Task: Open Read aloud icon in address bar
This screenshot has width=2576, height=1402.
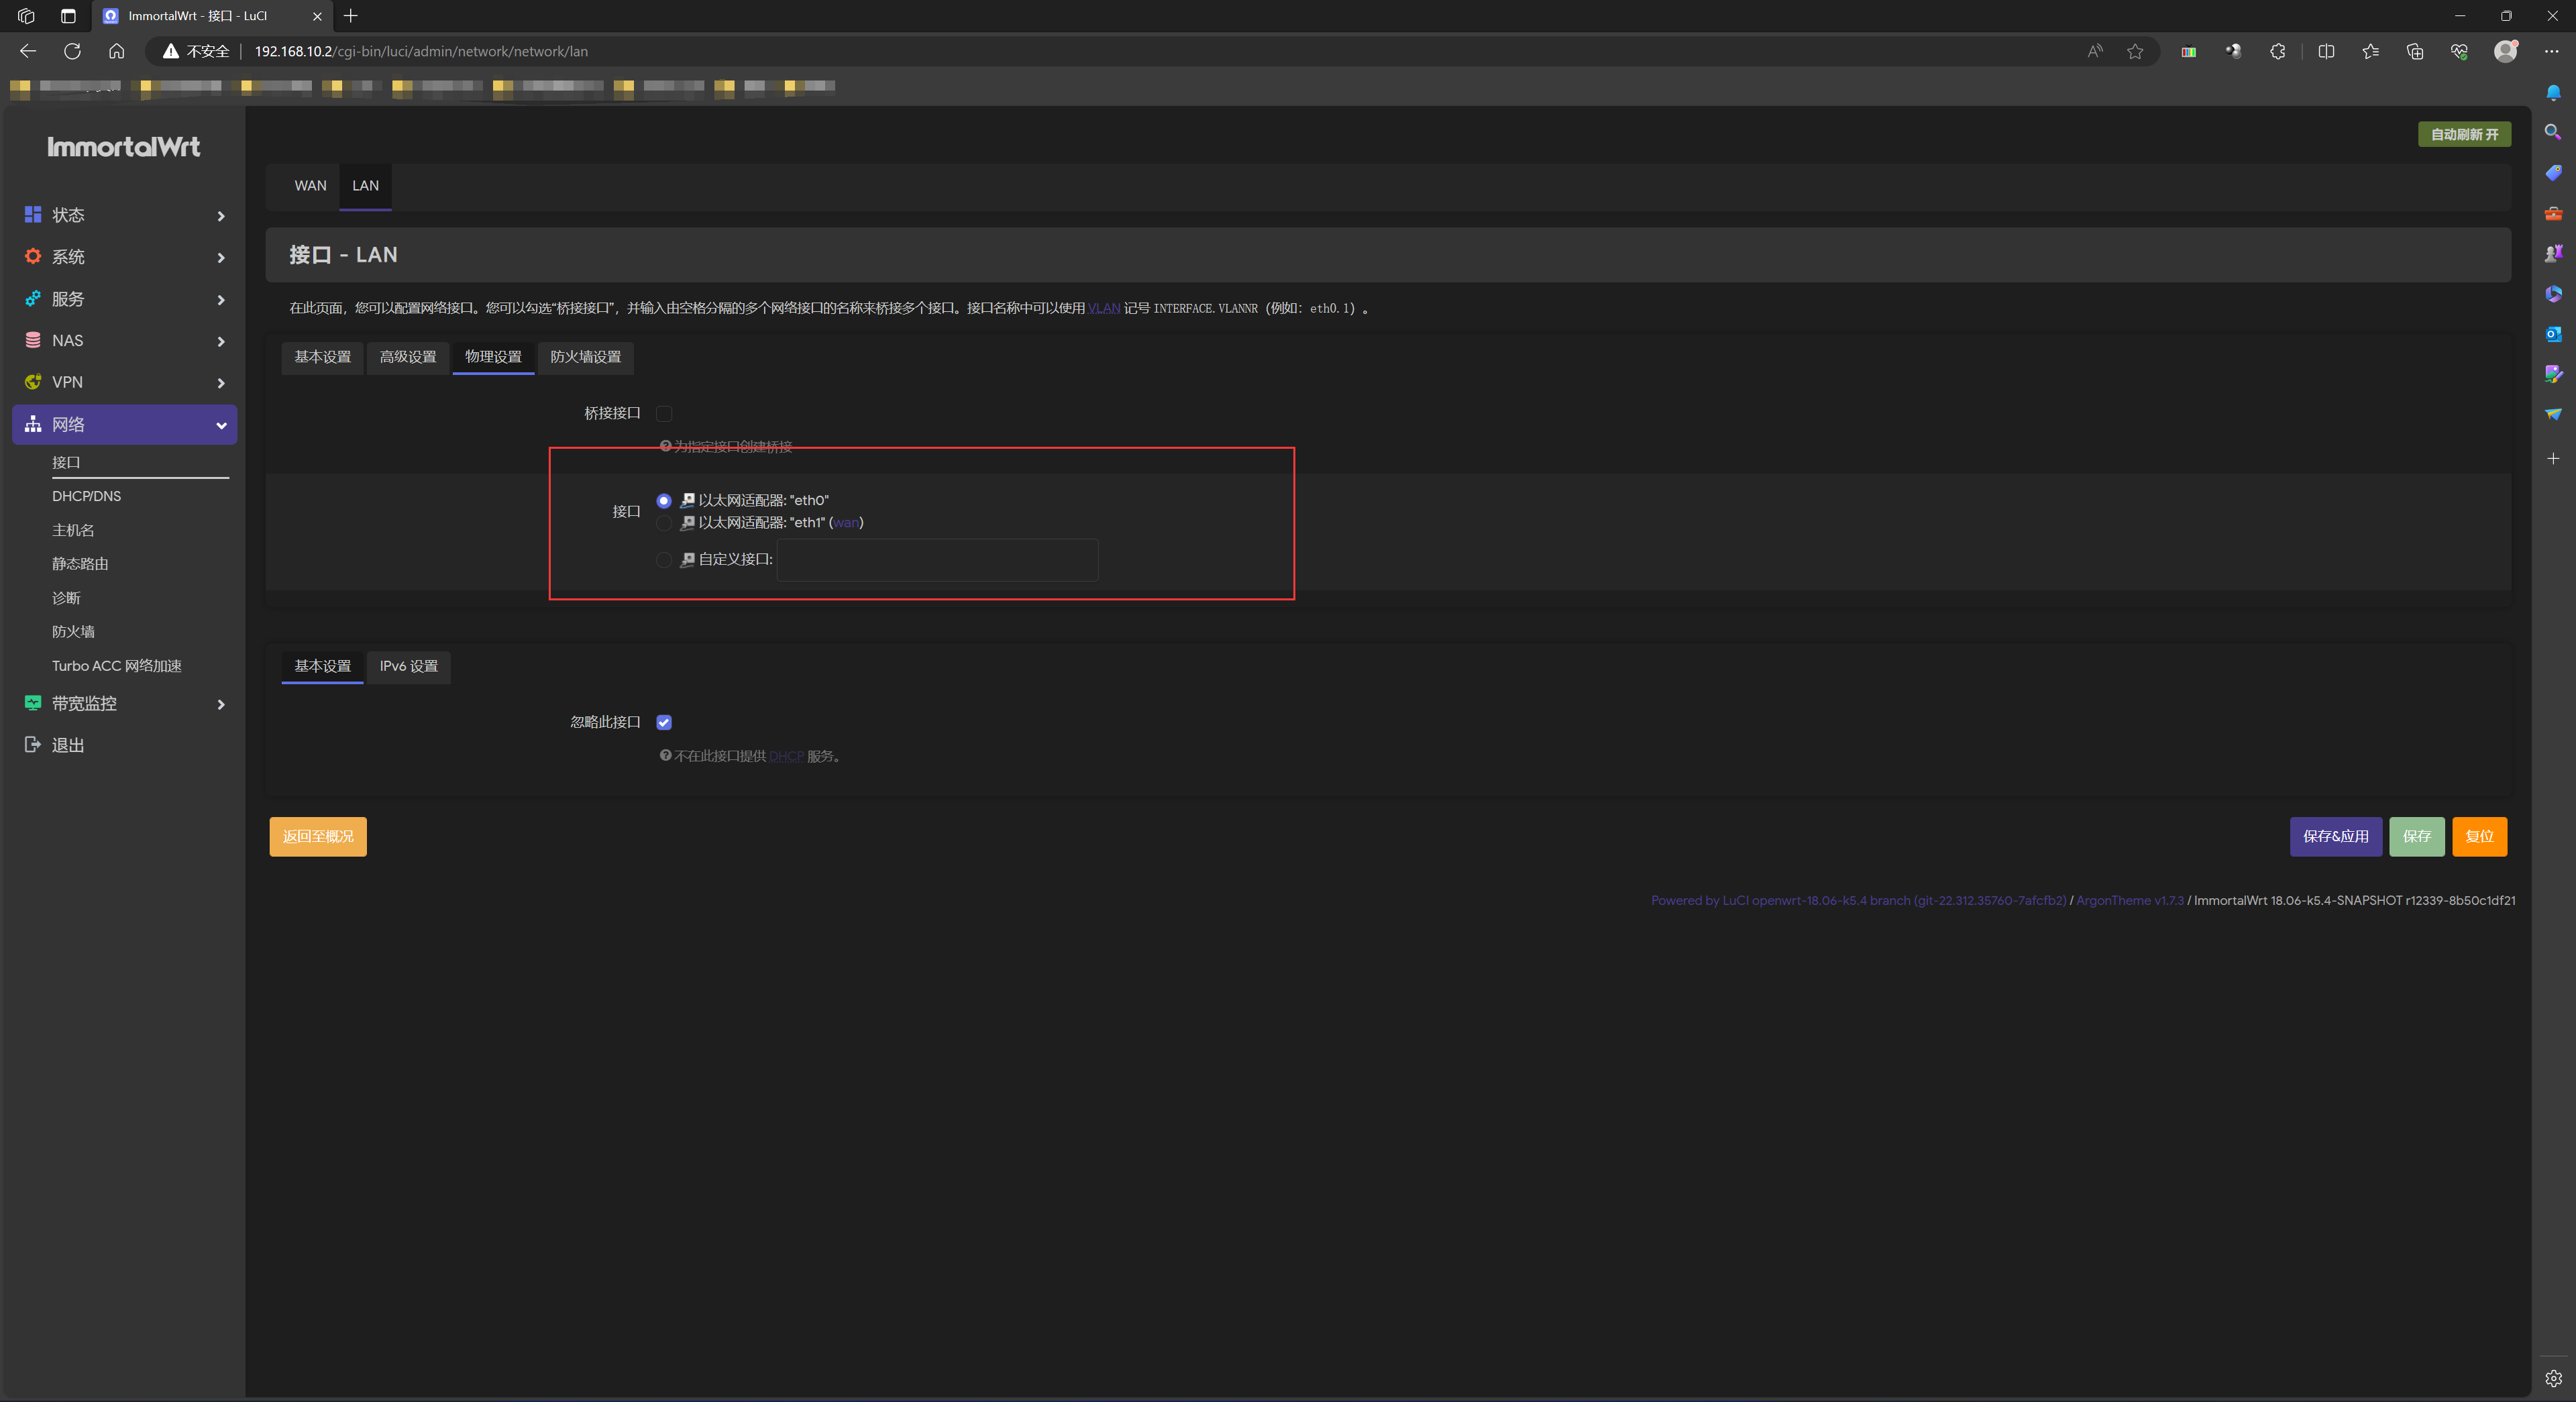Action: [2095, 51]
